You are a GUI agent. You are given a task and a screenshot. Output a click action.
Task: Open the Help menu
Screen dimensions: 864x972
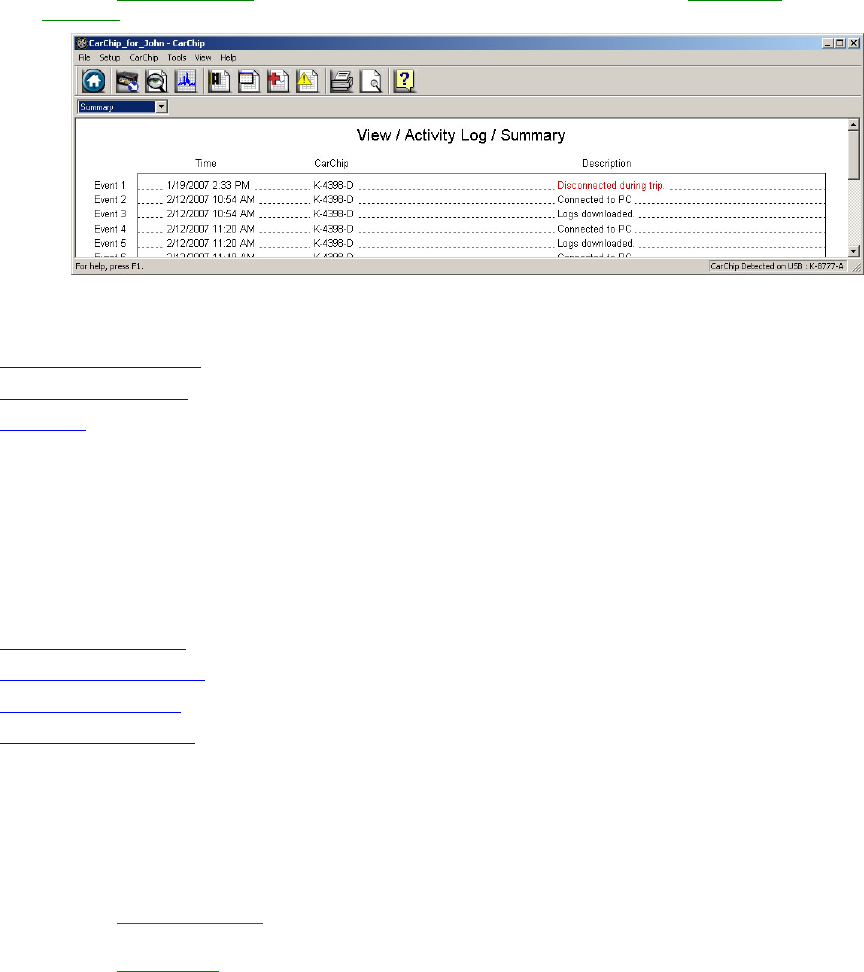pyautogui.click(x=228, y=58)
